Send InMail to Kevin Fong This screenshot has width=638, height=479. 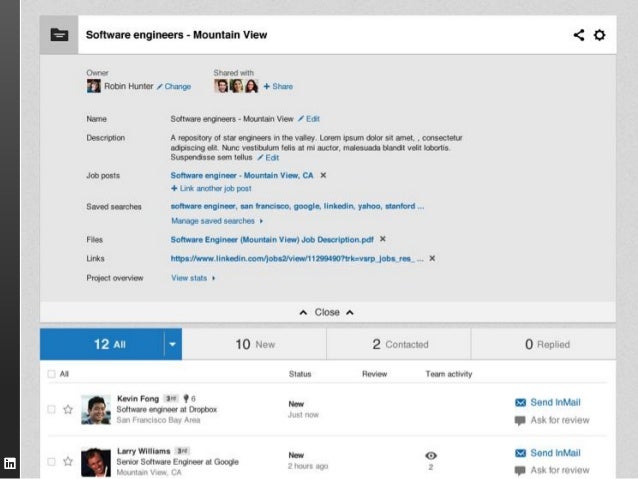(x=548, y=403)
